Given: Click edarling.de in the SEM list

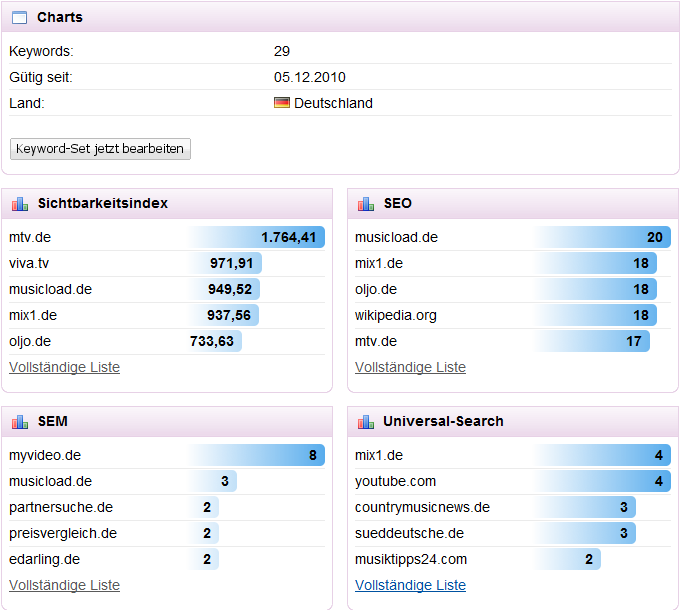Looking at the screenshot, I should [x=44, y=559].
